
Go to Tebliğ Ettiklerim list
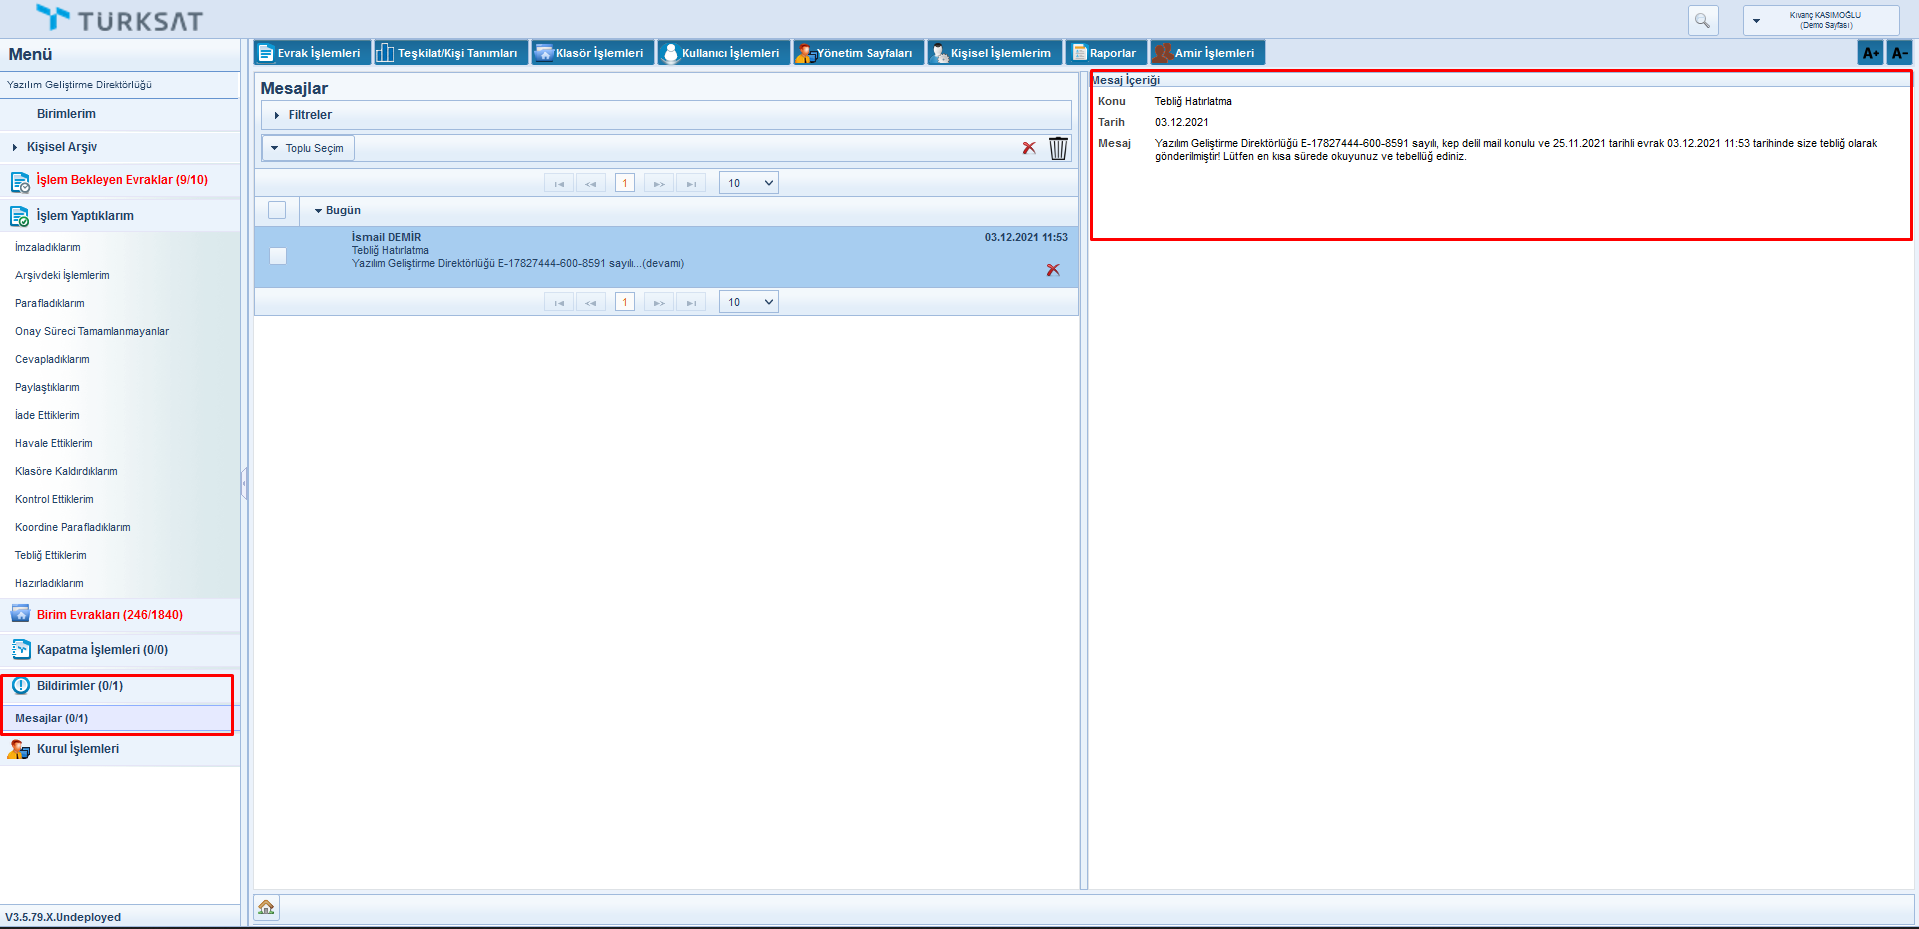(51, 555)
